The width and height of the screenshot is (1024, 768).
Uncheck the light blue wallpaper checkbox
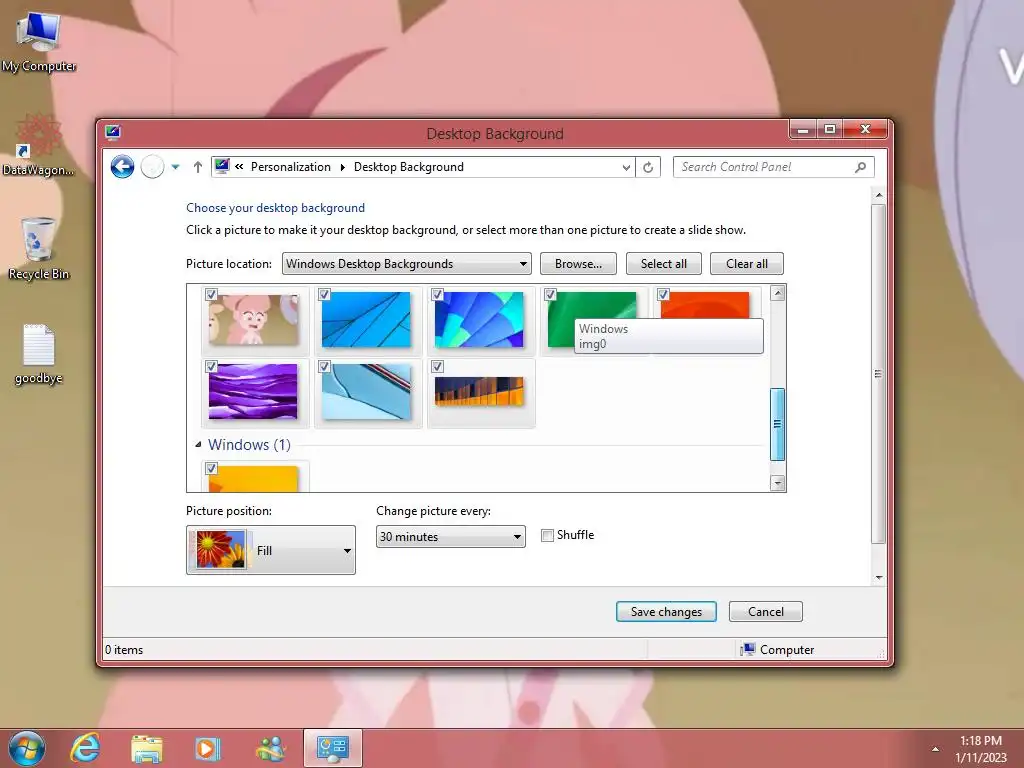coord(324,366)
